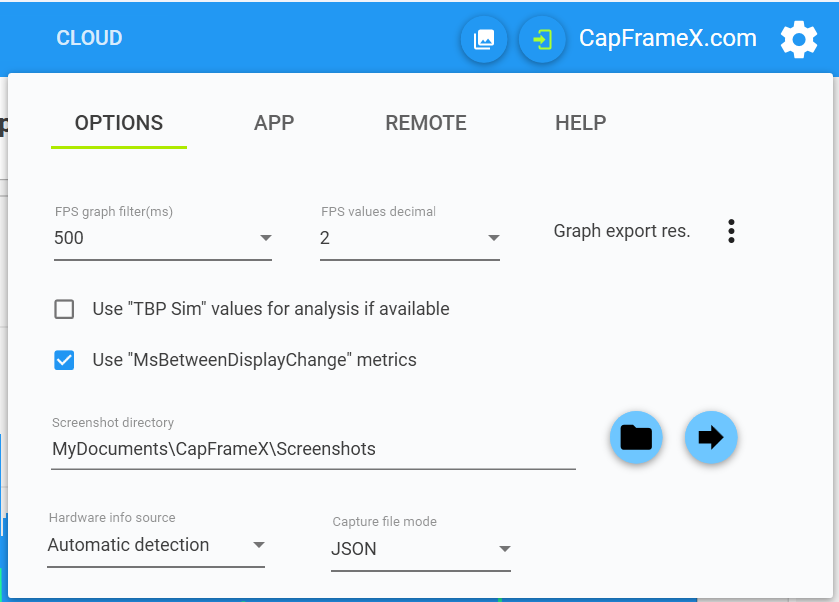The width and height of the screenshot is (839, 602).
Task: Switch to the APP tab
Action: coord(274,123)
